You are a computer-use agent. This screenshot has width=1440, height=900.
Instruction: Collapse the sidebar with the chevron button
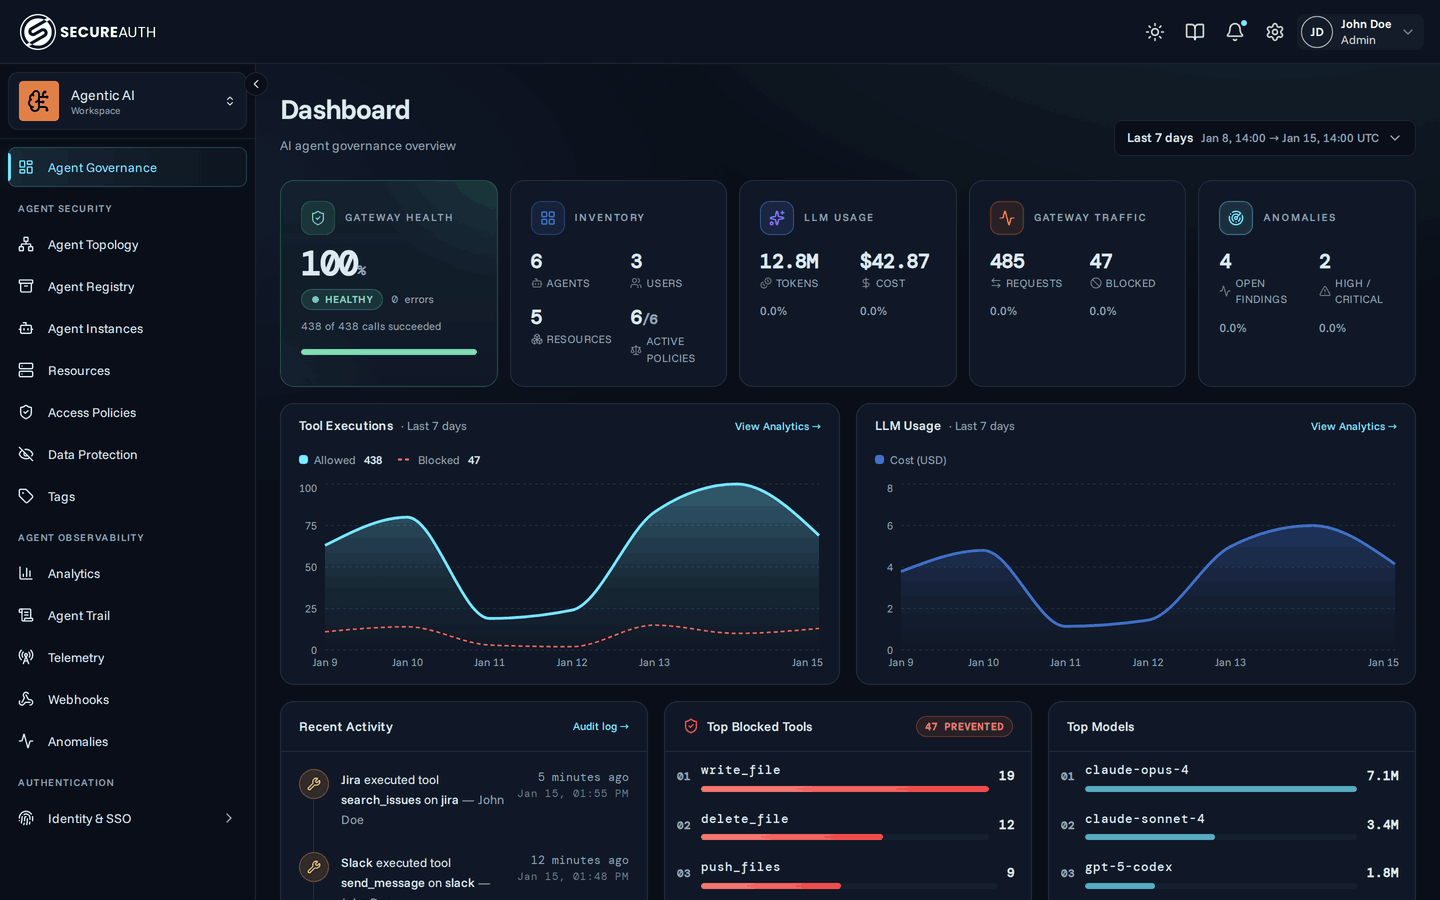256,84
